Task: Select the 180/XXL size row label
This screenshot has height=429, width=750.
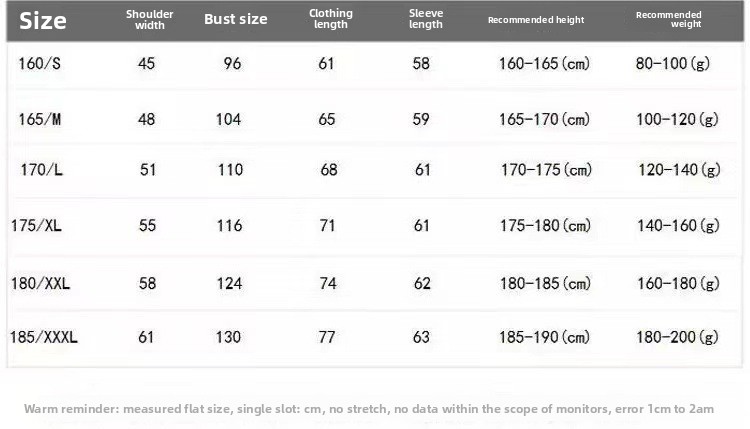Action: click(40, 284)
